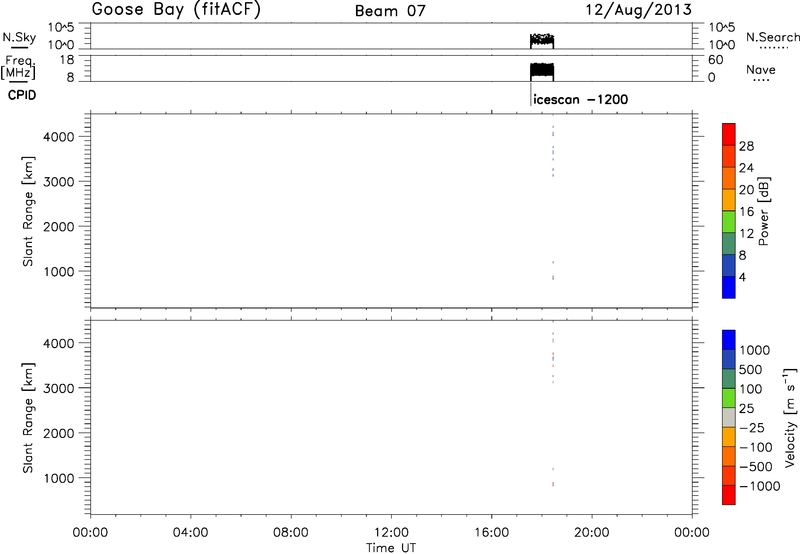Select the "4000" range tick in velocity panel
The image size is (800, 554).
click(x=59, y=344)
